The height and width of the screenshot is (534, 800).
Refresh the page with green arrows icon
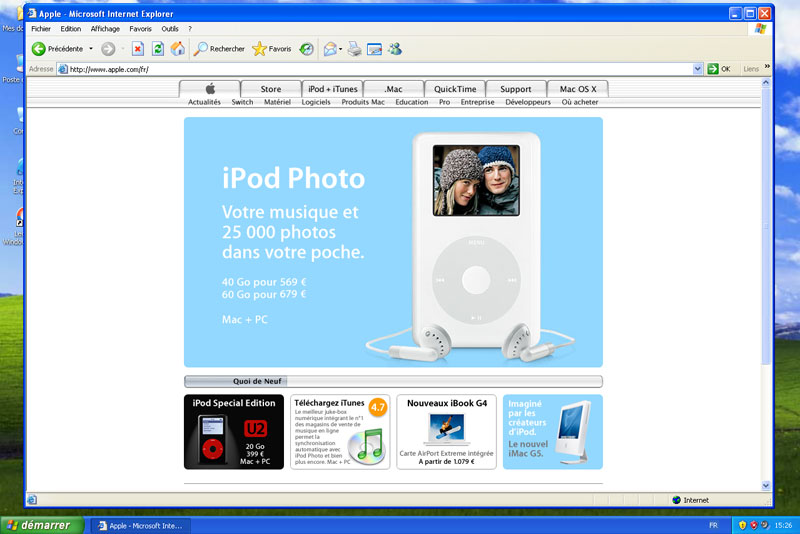(x=158, y=49)
